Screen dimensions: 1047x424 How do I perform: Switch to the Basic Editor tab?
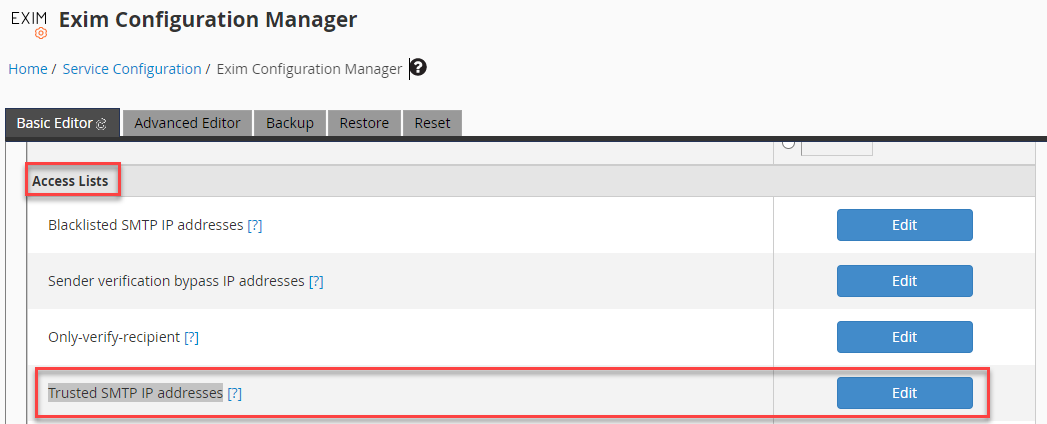click(55, 123)
